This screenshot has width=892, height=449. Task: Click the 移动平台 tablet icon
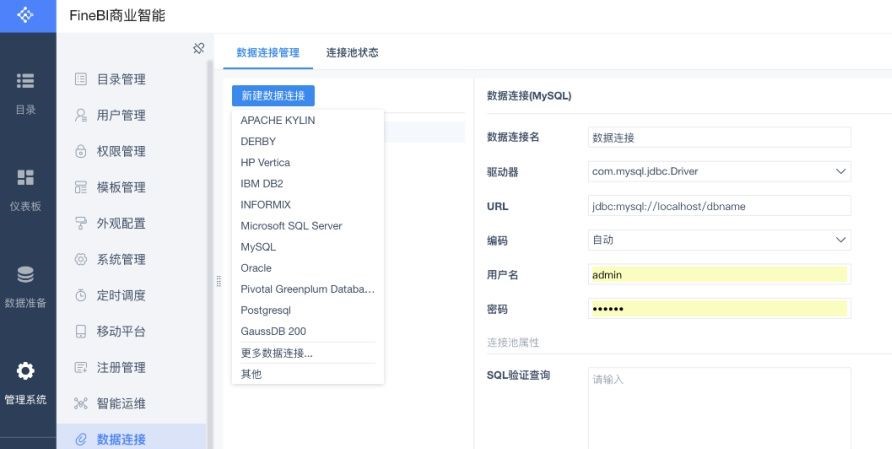pos(81,331)
